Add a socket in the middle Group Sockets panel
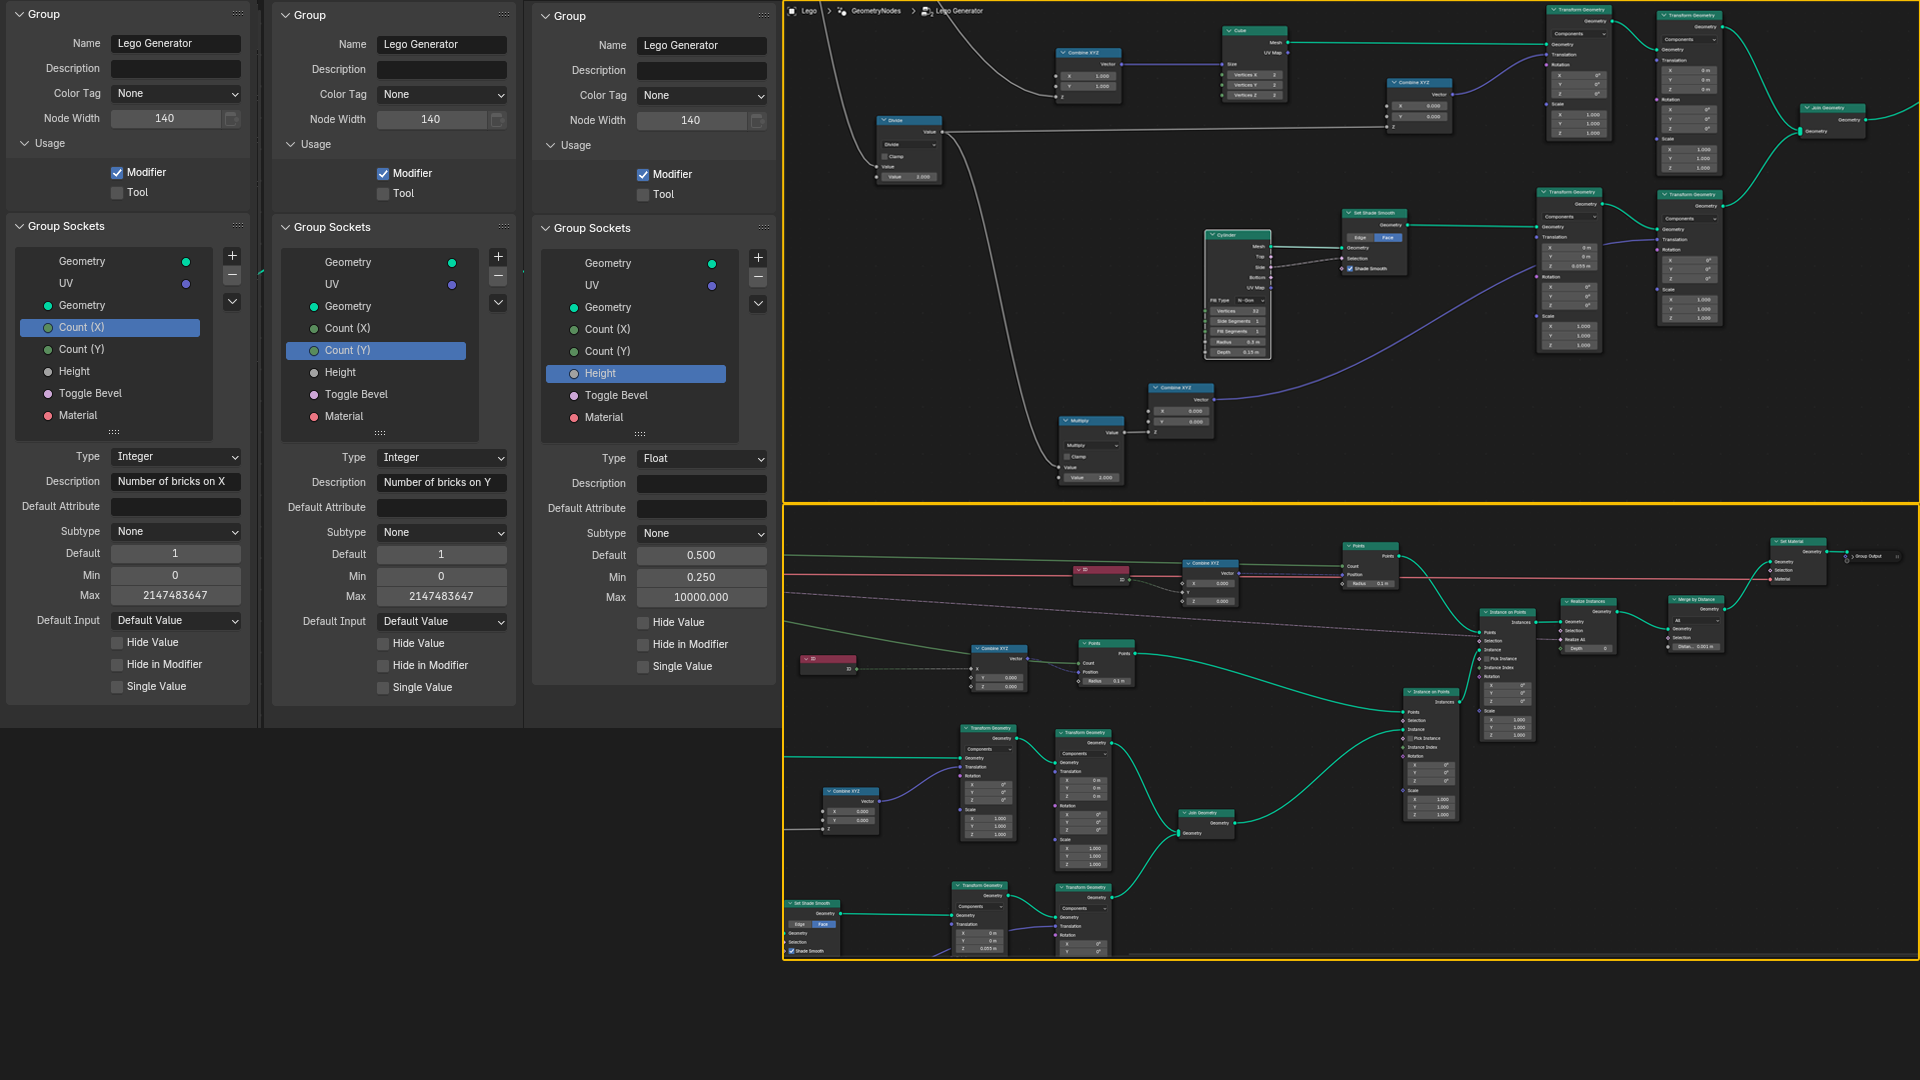This screenshot has width=1920, height=1080. click(x=498, y=257)
